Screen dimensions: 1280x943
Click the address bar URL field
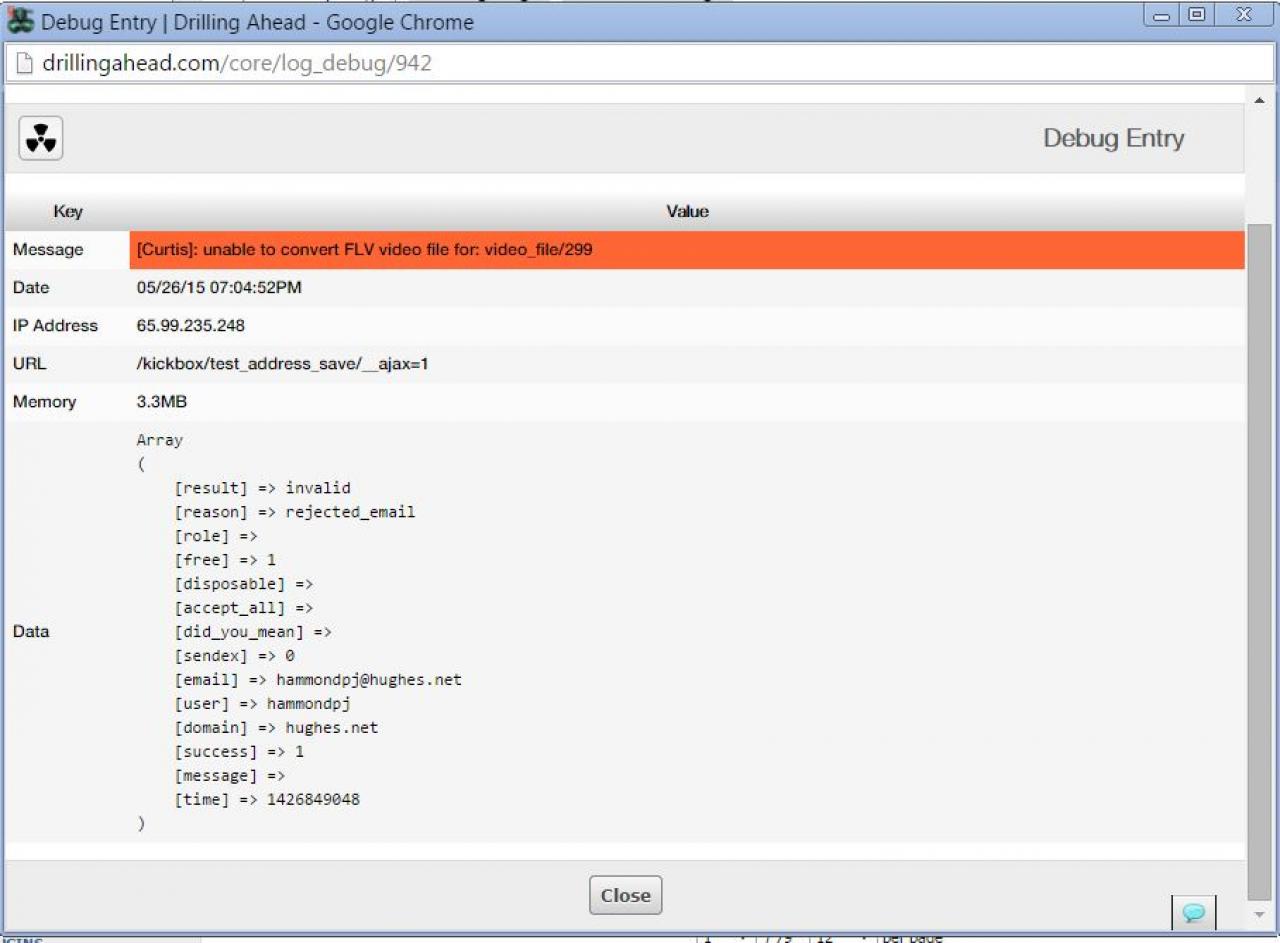[x=640, y=64]
